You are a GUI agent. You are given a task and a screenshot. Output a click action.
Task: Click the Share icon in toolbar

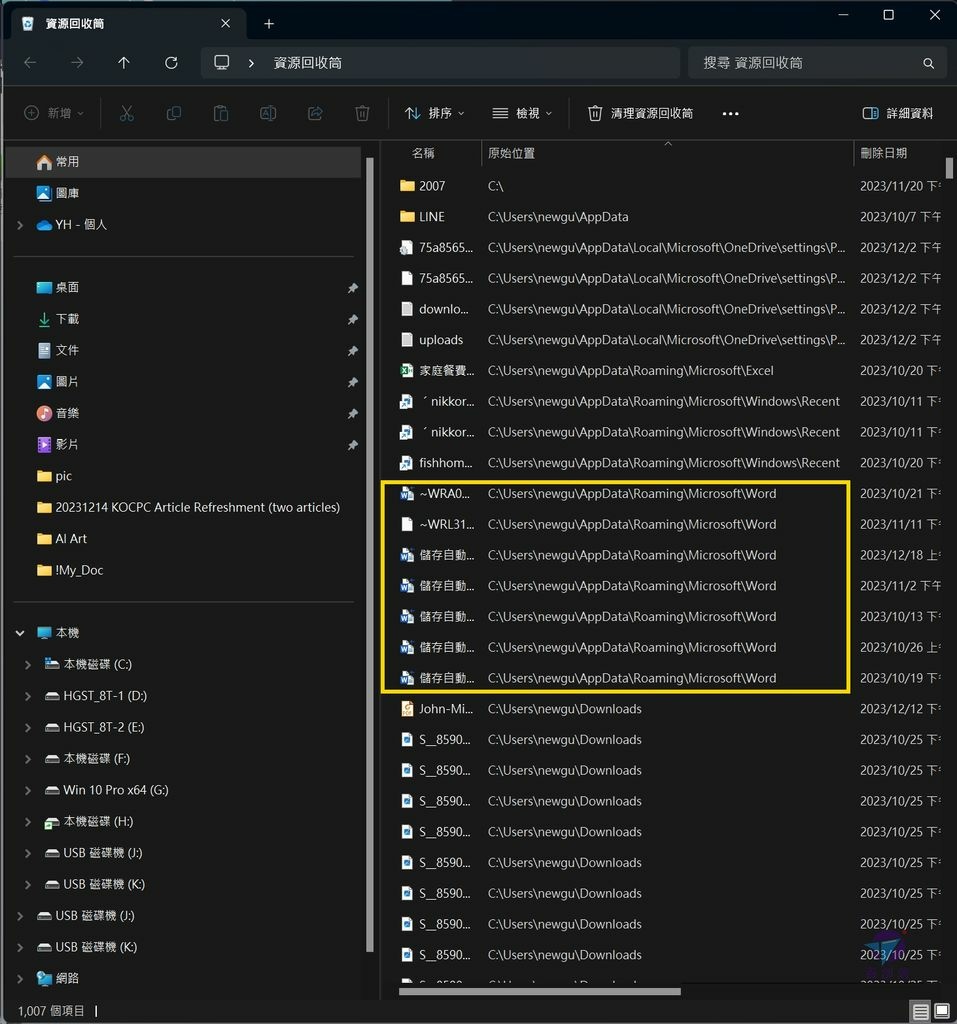[315, 114]
